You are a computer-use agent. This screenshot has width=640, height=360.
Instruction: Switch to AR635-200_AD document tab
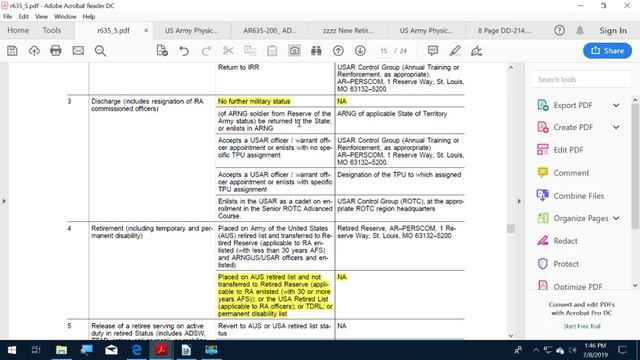[x=270, y=31]
